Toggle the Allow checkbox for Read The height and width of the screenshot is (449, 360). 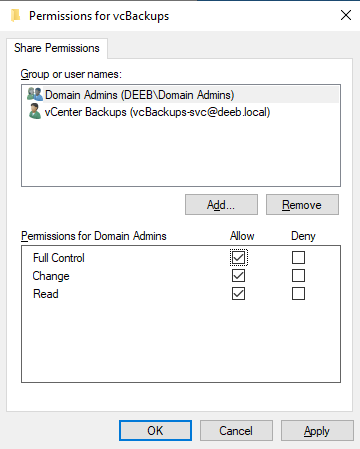pos(238,294)
